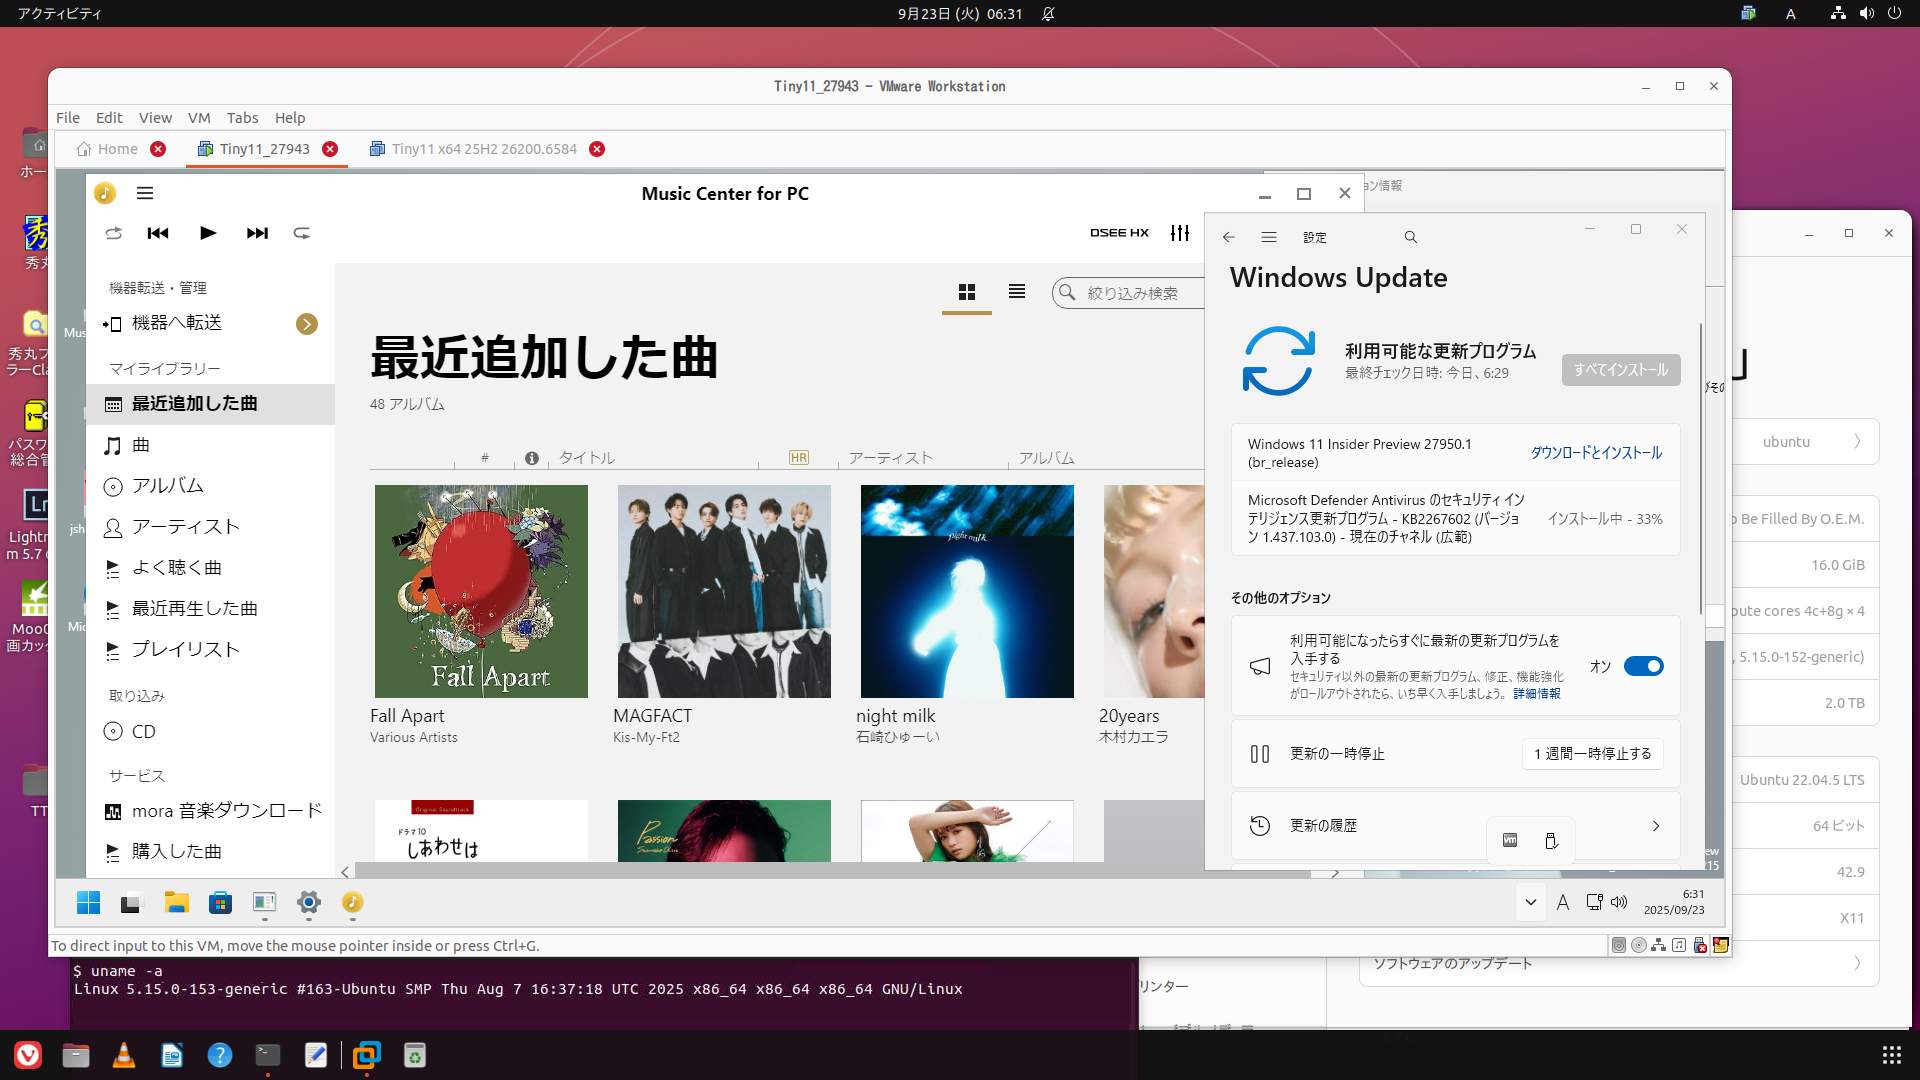The image size is (1920, 1080).
Task: Click Download and Install link
Action: pyautogui.click(x=1596, y=453)
